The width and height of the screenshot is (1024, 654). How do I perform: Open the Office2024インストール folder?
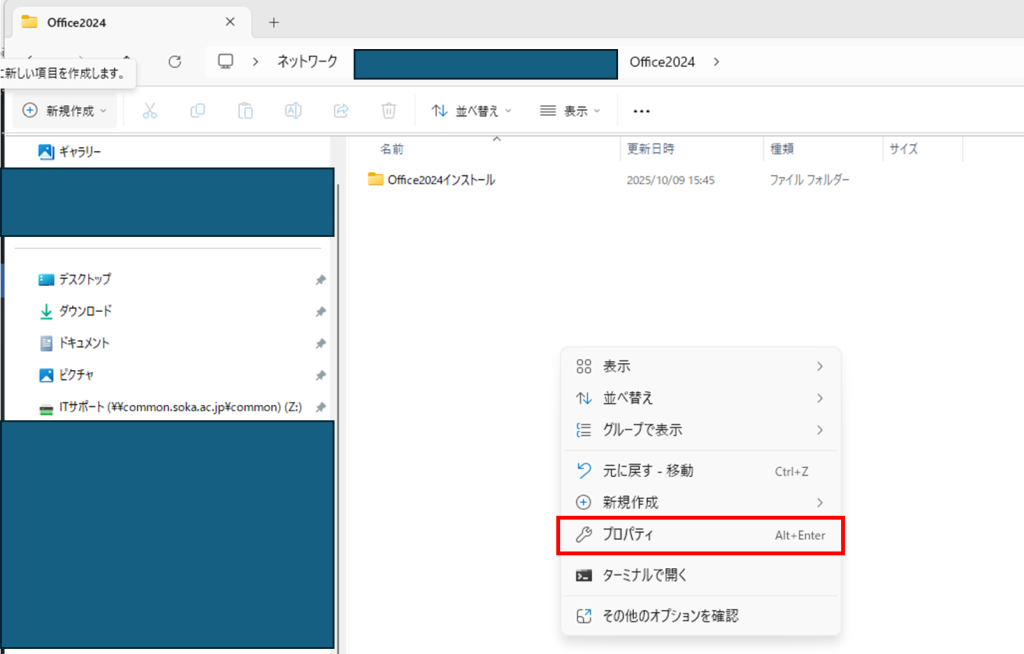pos(440,180)
